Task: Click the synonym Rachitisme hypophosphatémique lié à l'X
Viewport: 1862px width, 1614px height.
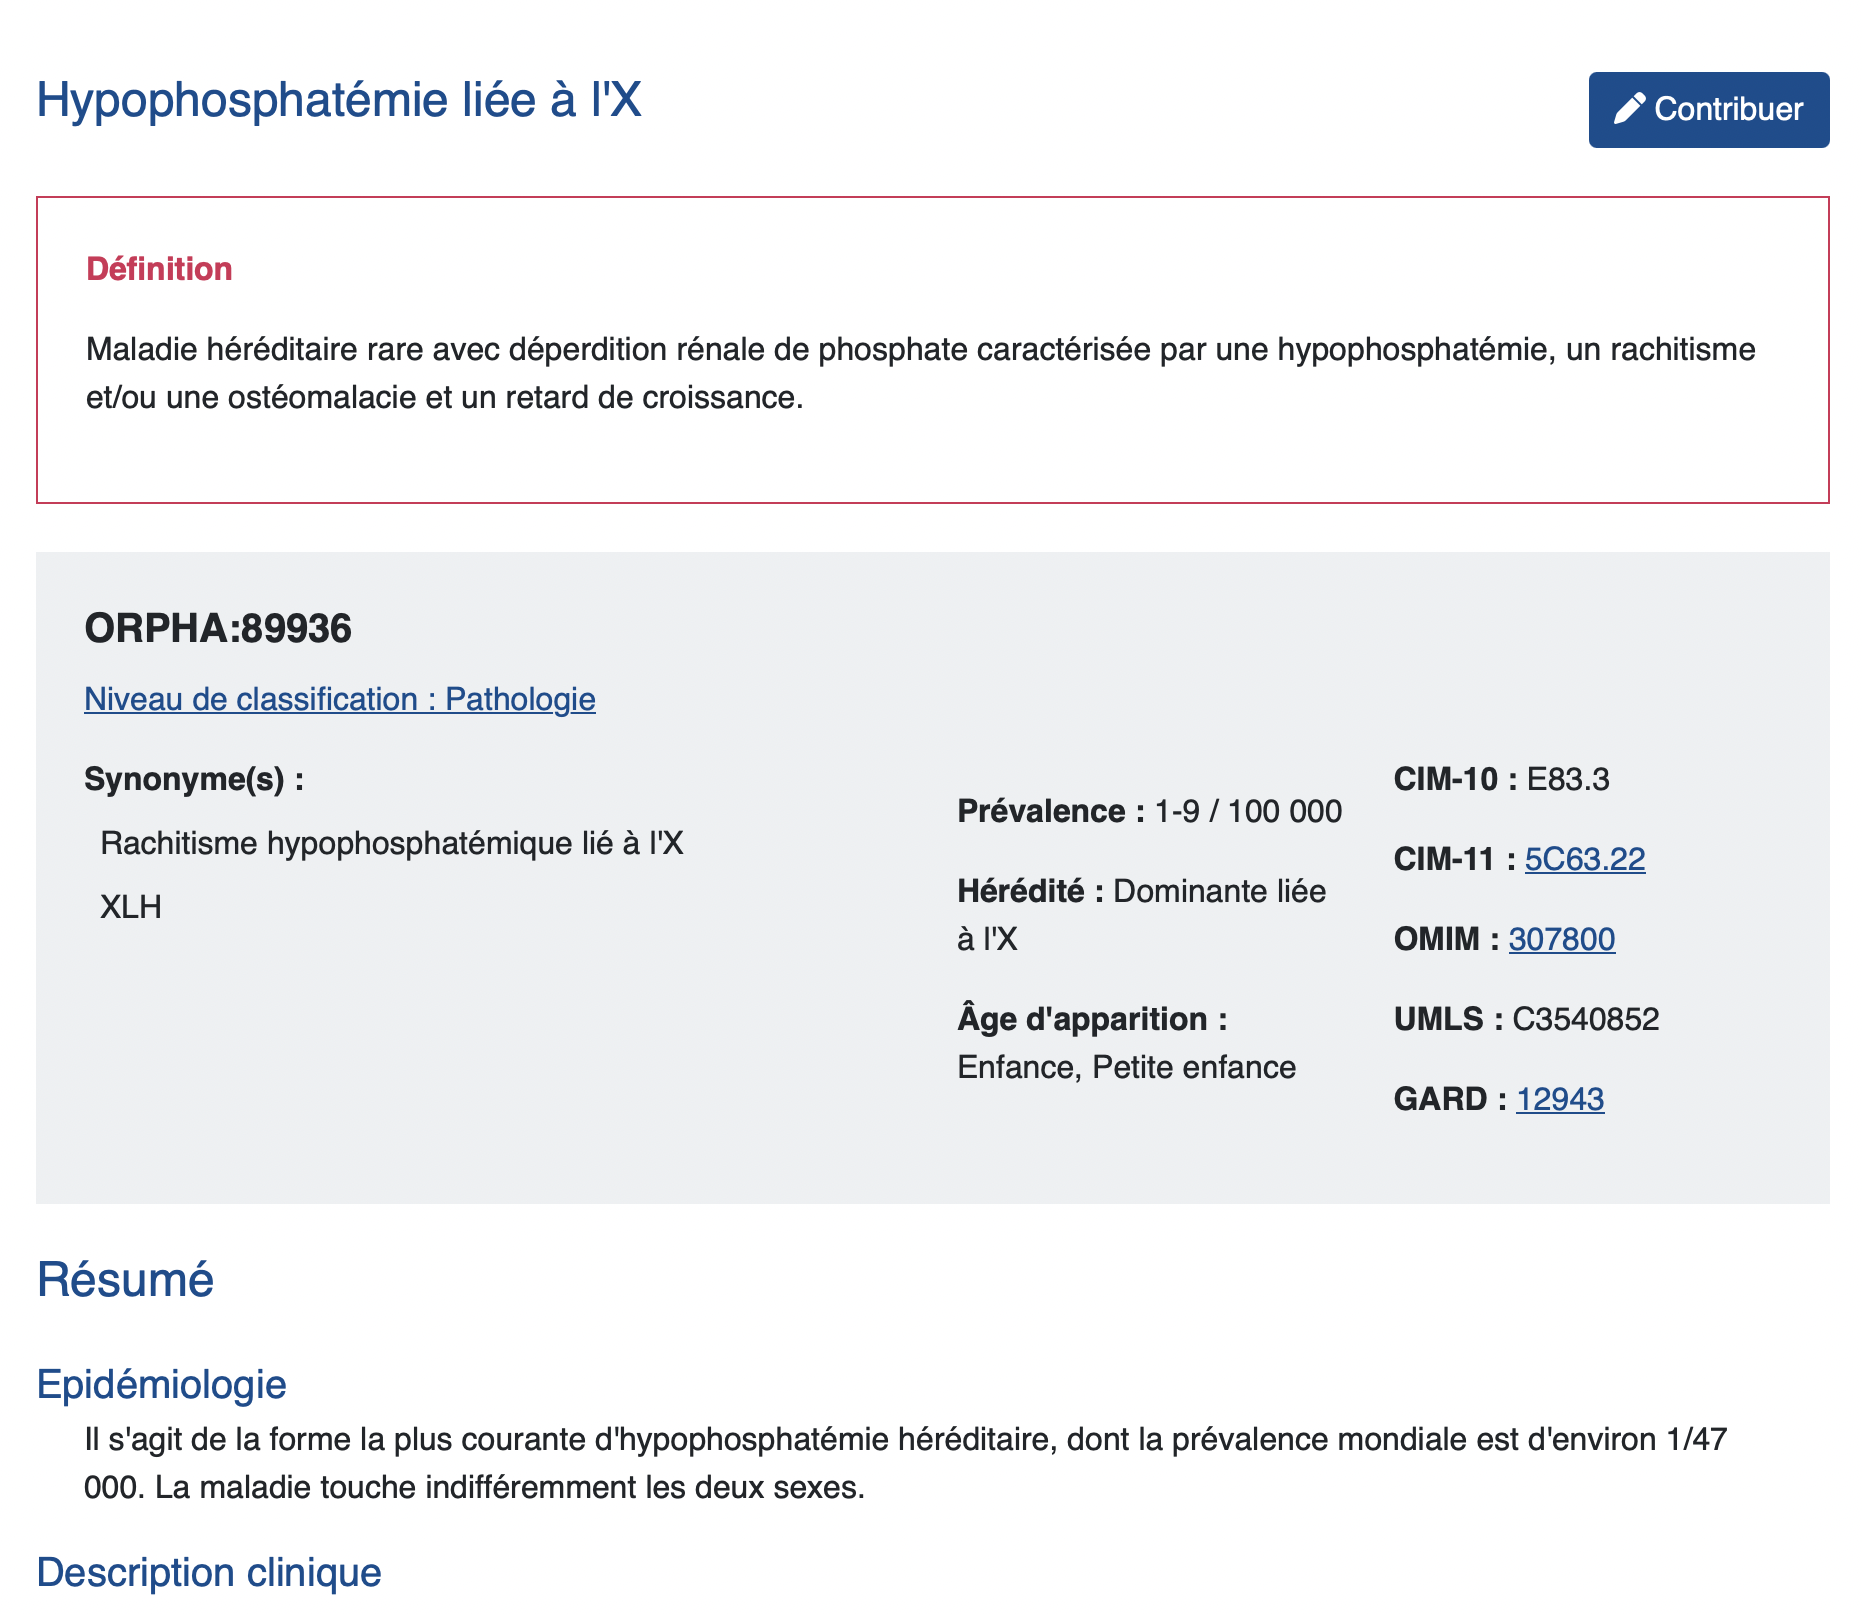Action: (x=392, y=844)
